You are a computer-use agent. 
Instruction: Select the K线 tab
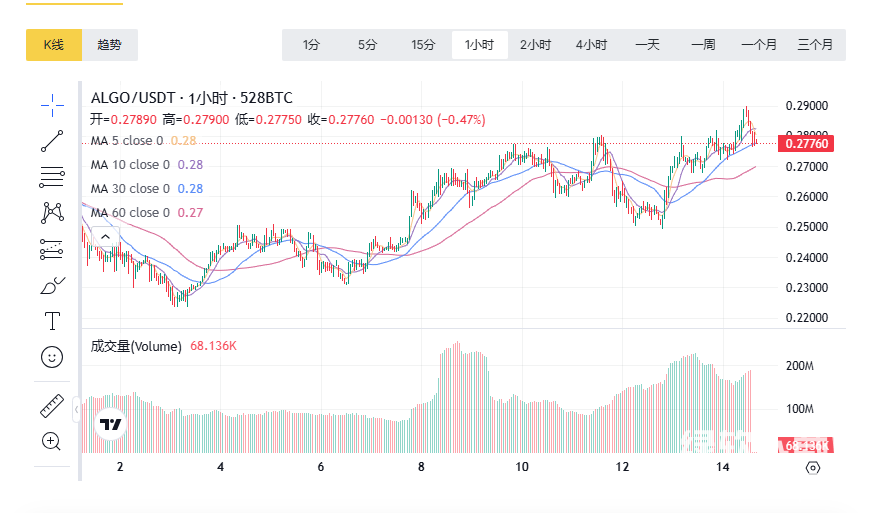53,45
